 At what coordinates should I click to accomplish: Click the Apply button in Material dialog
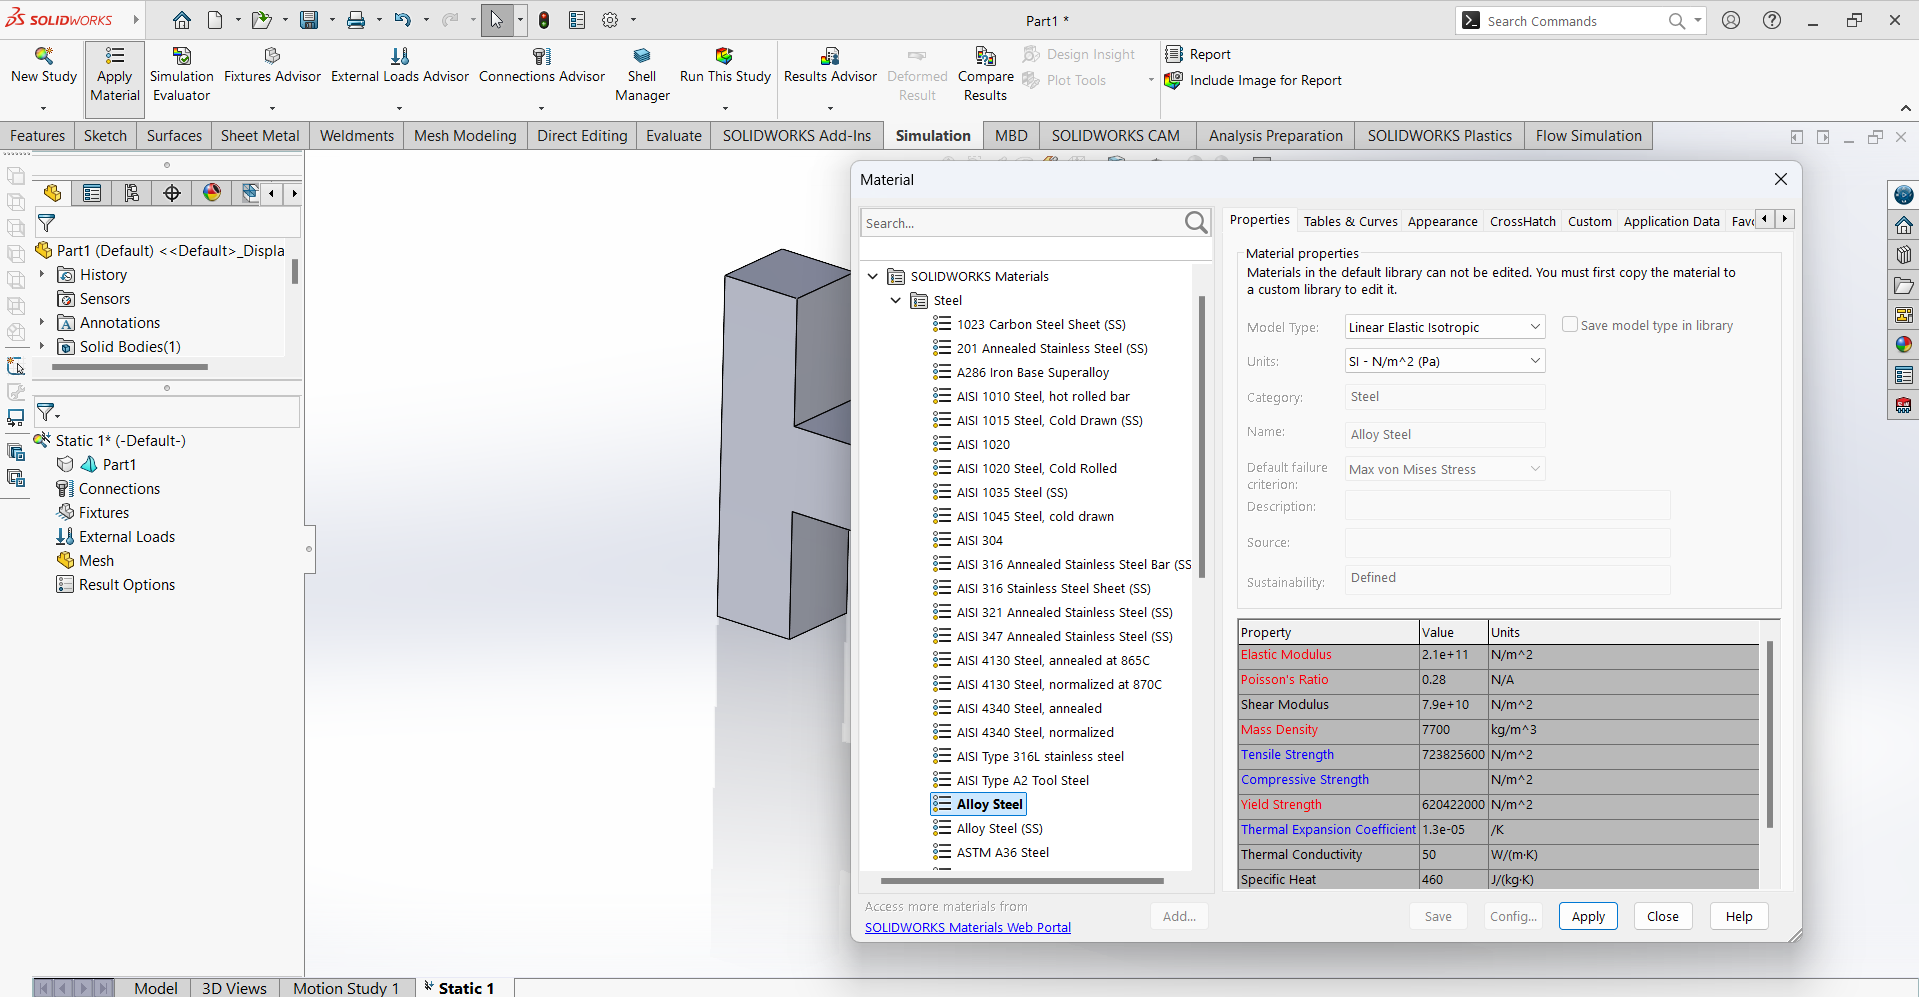click(x=1588, y=916)
